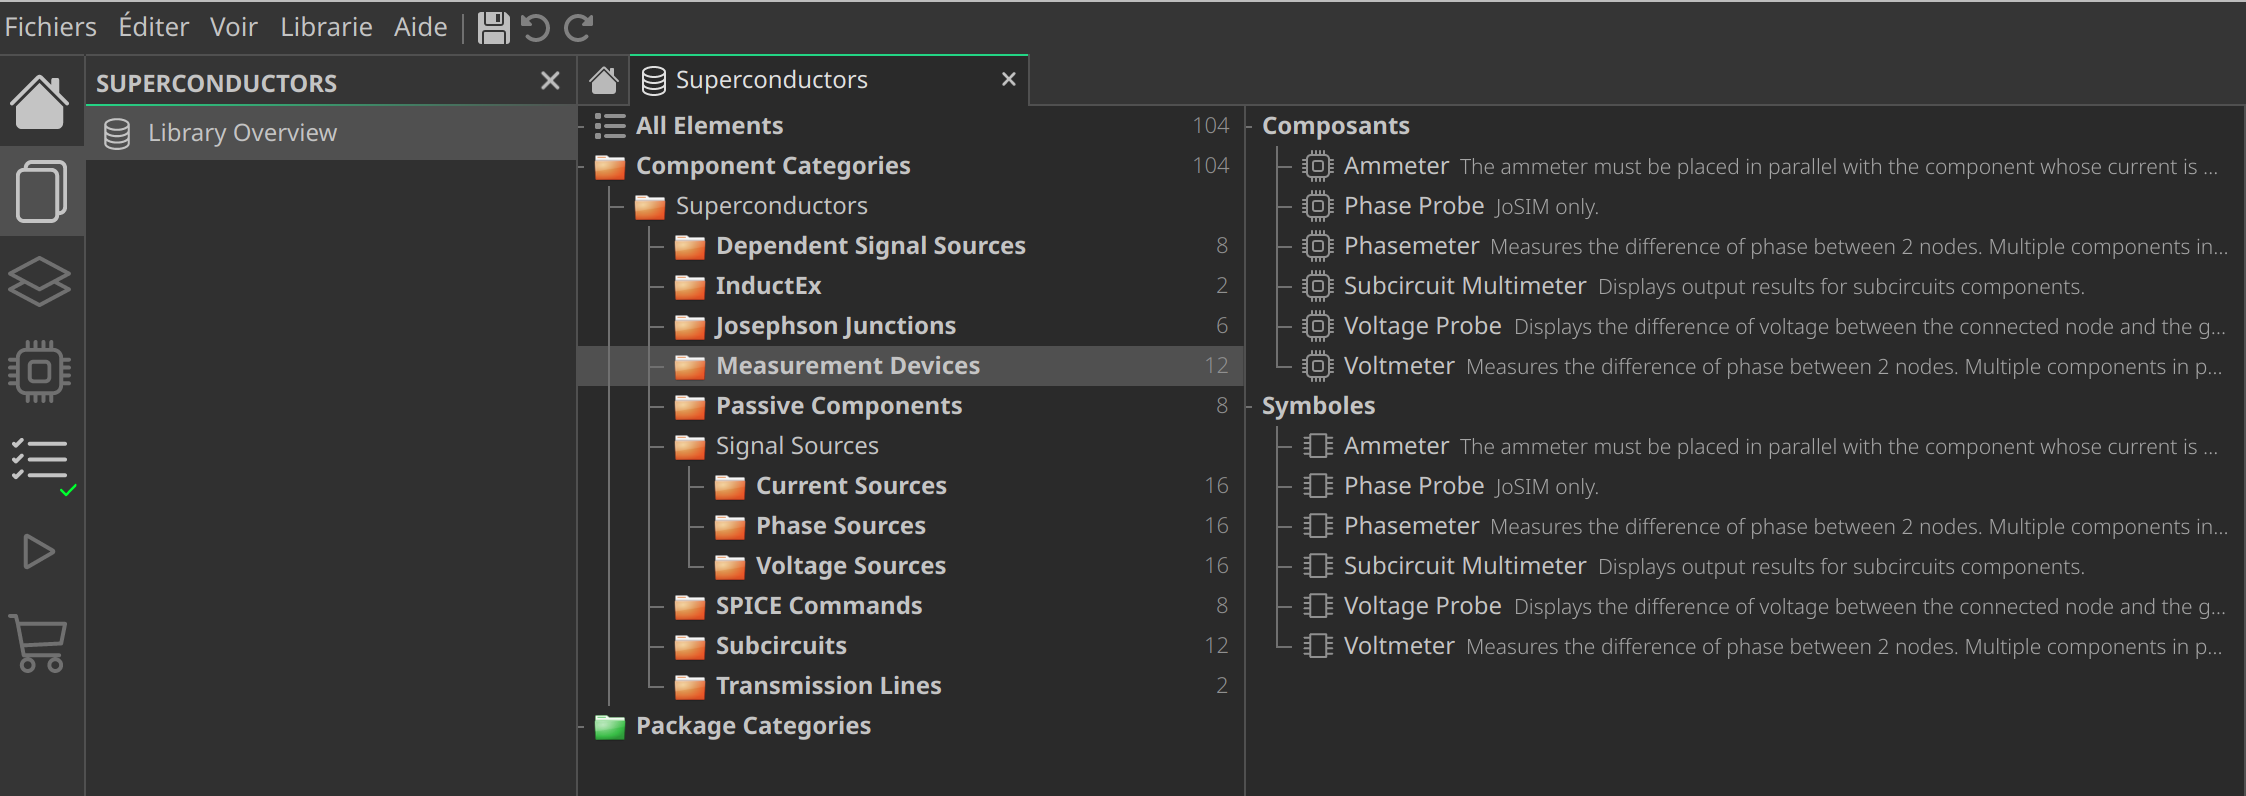The image size is (2246, 796).
Task: Click the Ammeter component chip icon
Action: [1318, 166]
